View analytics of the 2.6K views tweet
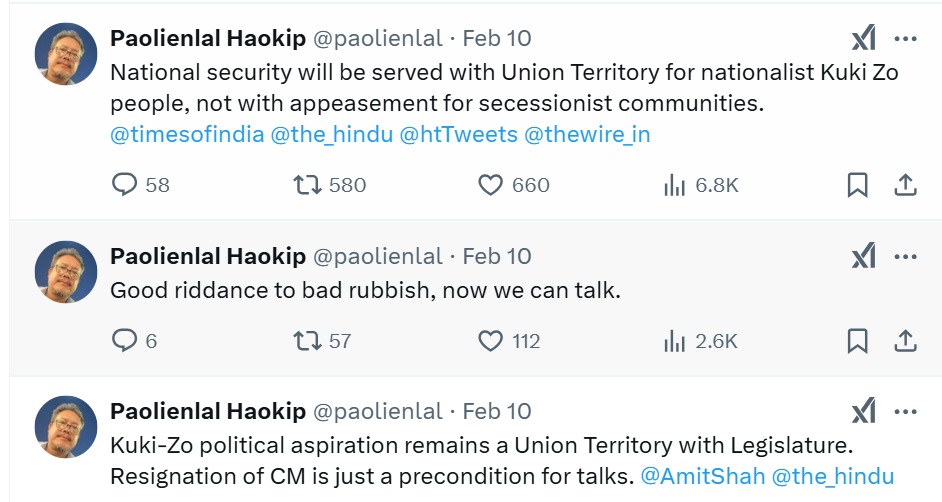This screenshot has height=502, width=942. coord(675,341)
